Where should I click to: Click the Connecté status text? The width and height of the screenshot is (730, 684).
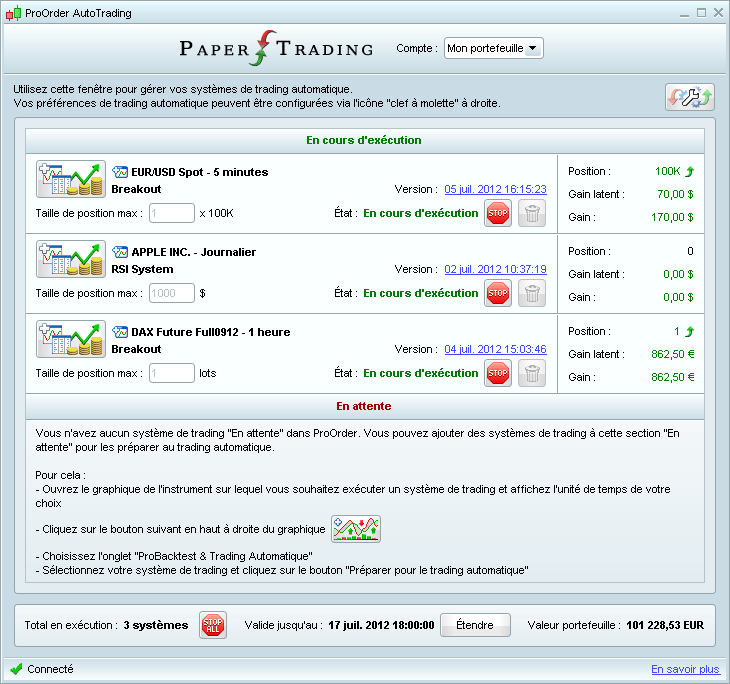[50, 669]
